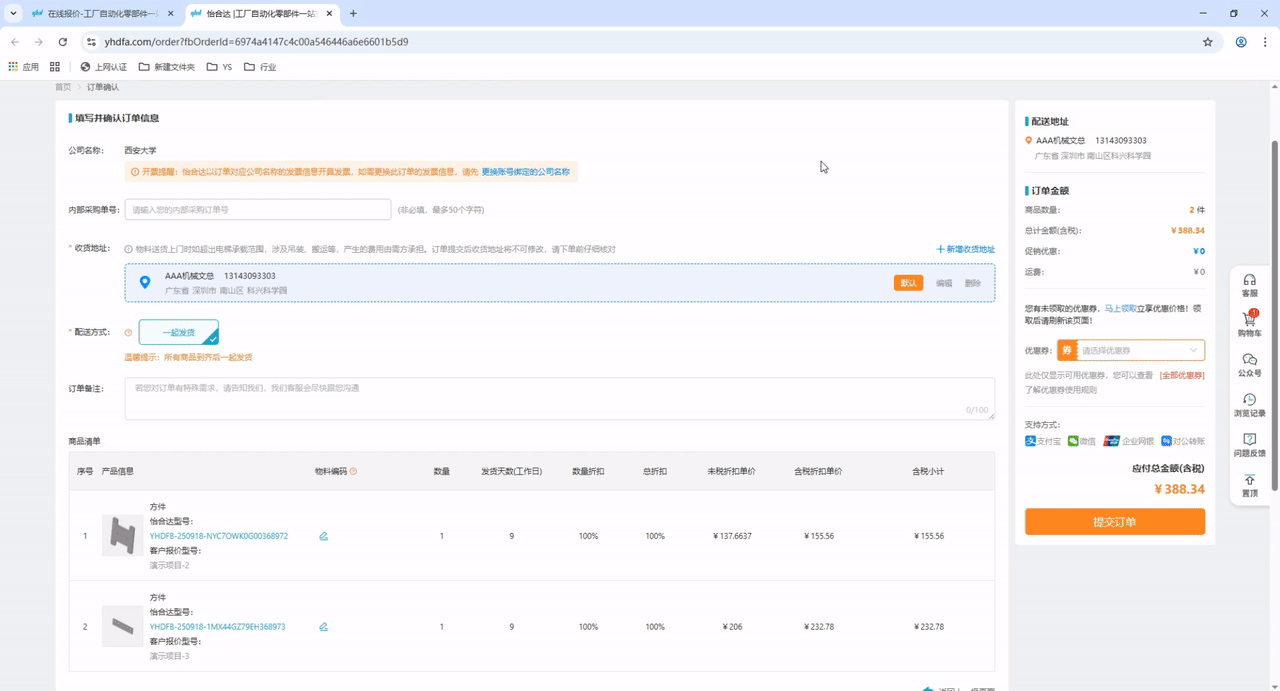
Task: Click 新增收货地址 to add an address
Action: click(965, 249)
